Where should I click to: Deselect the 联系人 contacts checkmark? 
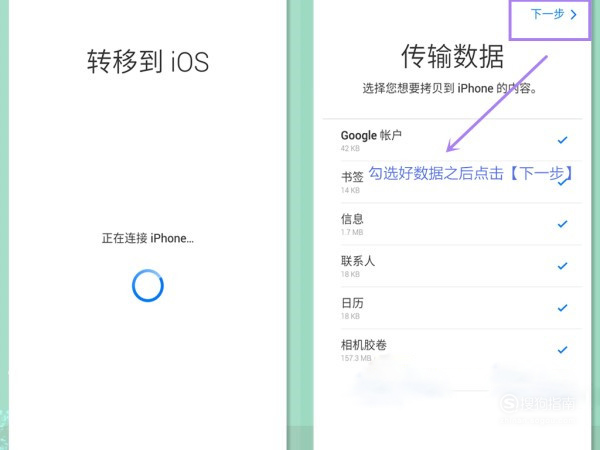[562, 266]
